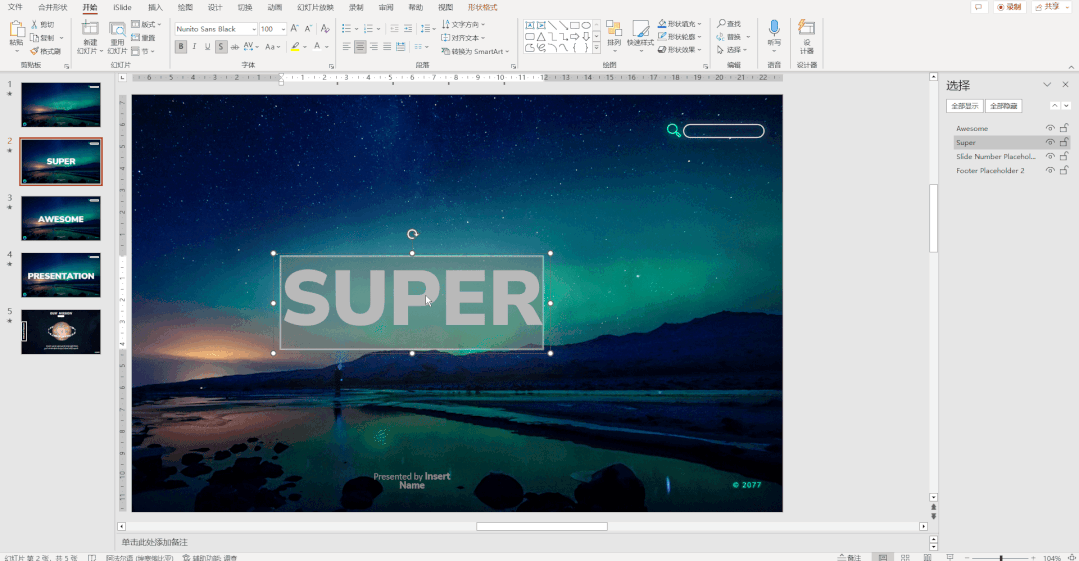Click the 全部隐藏 (Hide All) button

pyautogui.click(x=1003, y=106)
